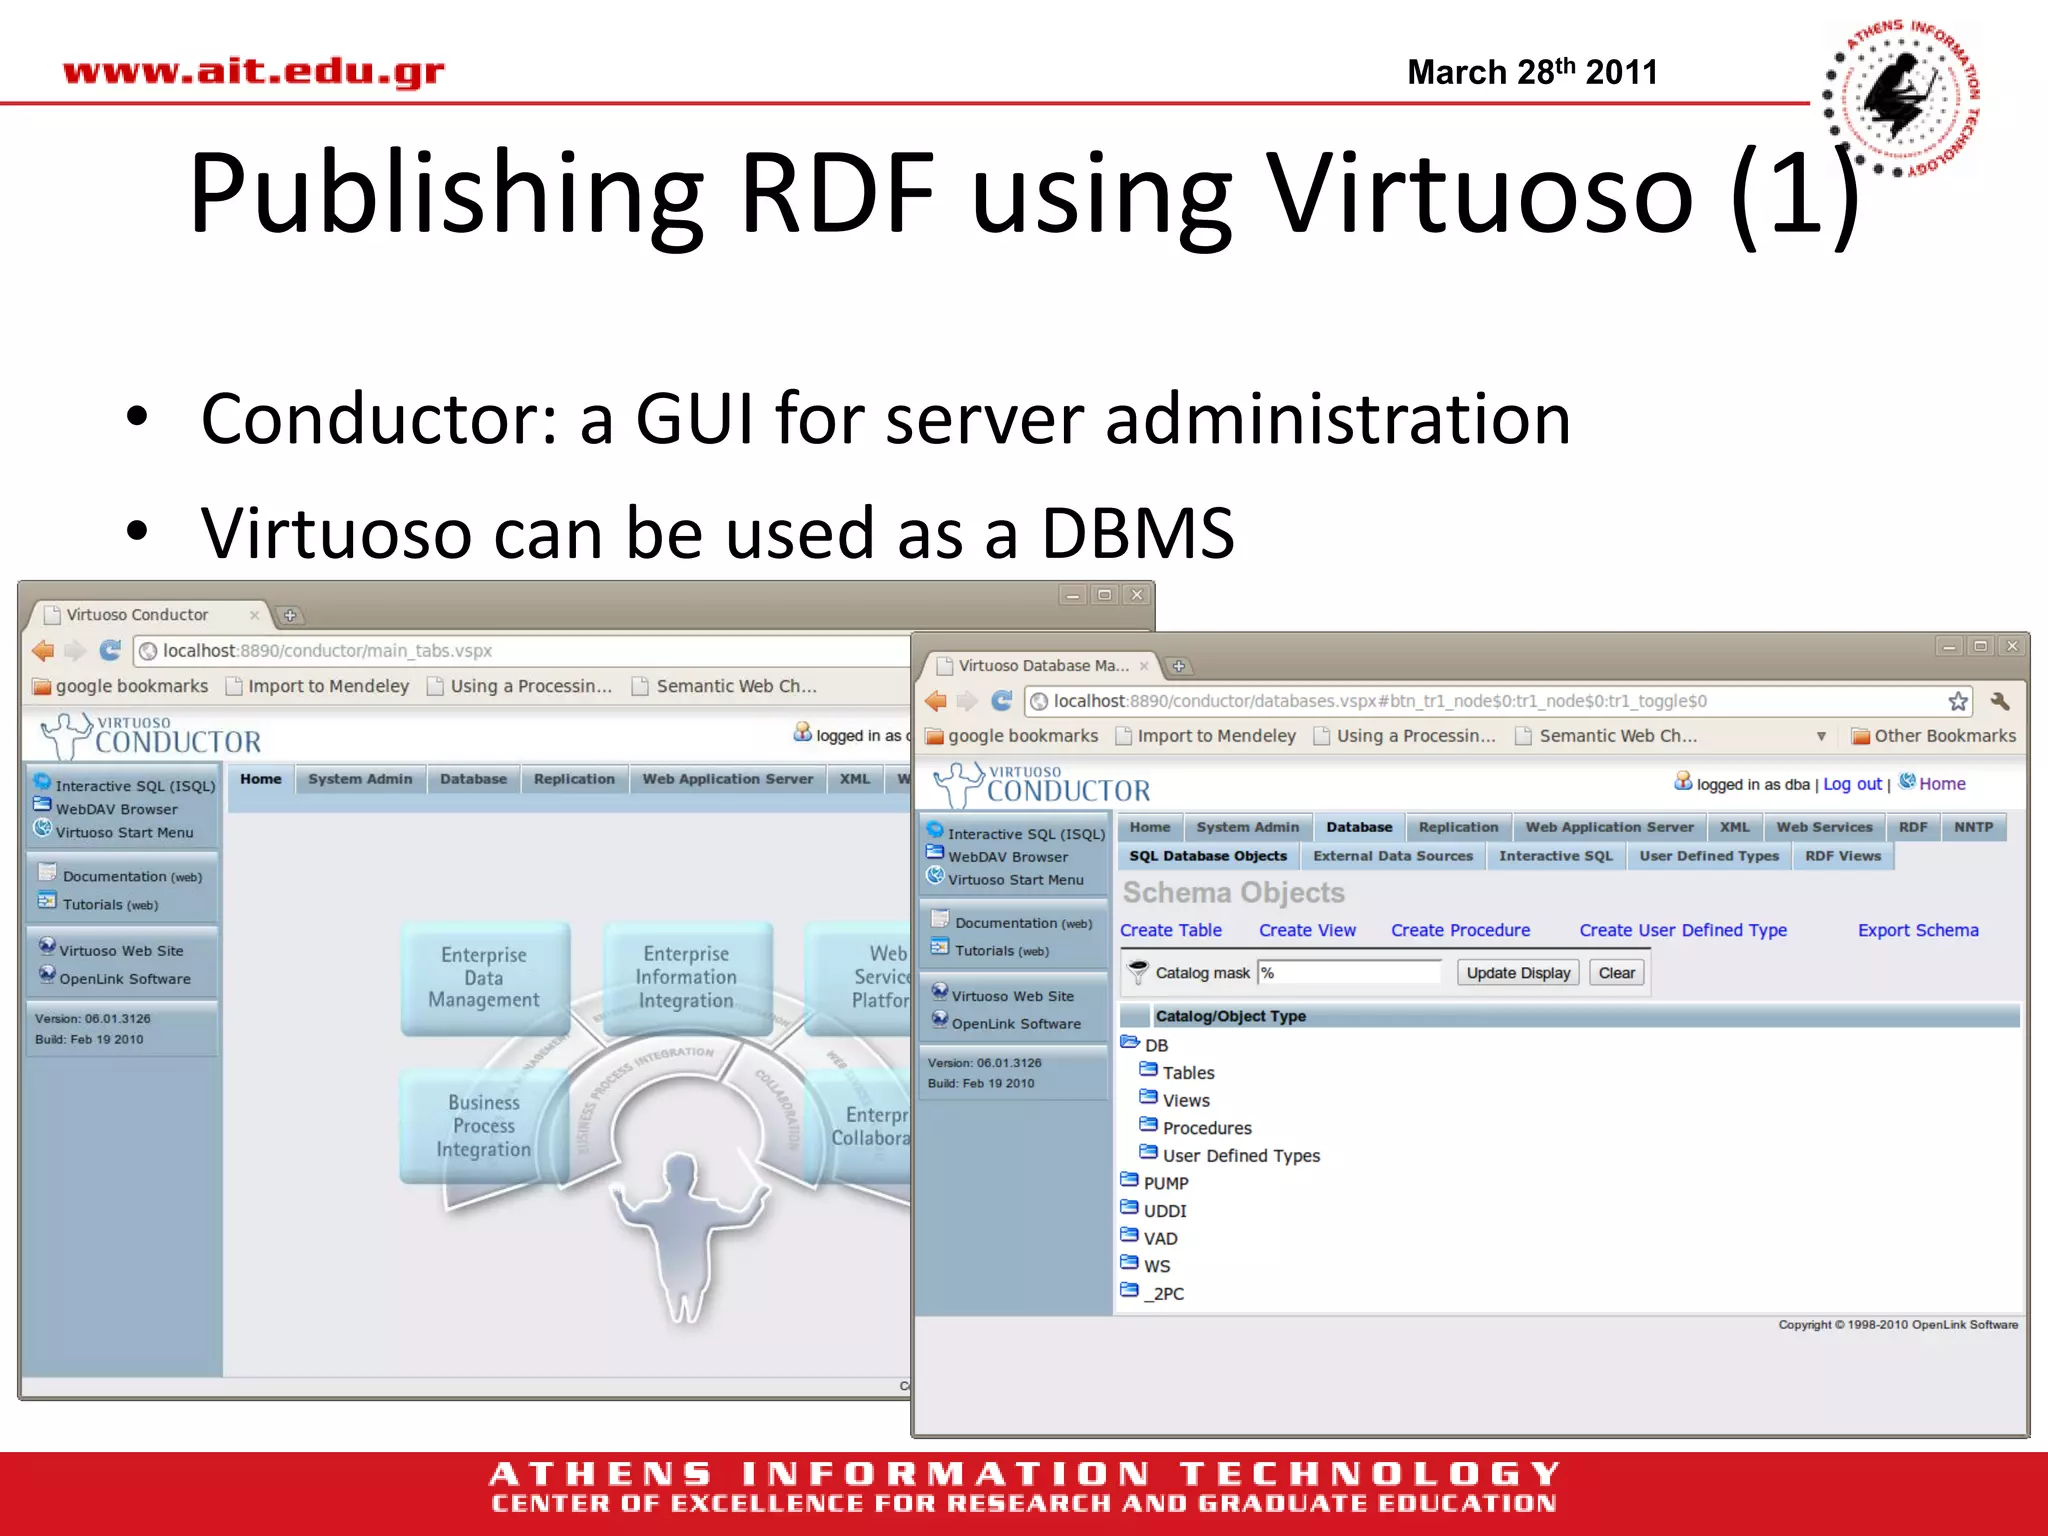The width and height of the screenshot is (2048, 1536).
Task: Open the User Defined Types subtab
Action: [x=1708, y=856]
